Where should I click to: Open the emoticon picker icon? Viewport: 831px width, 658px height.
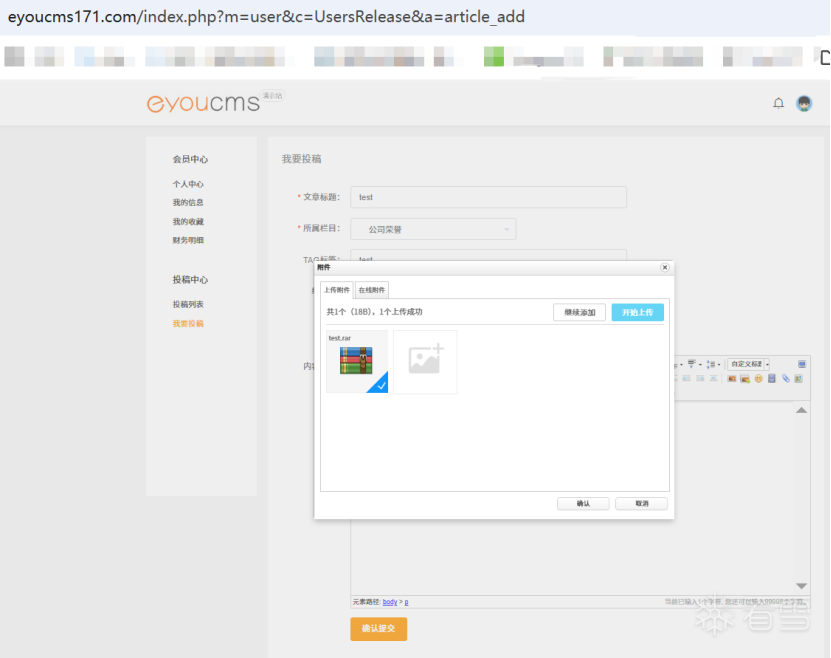(x=758, y=378)
